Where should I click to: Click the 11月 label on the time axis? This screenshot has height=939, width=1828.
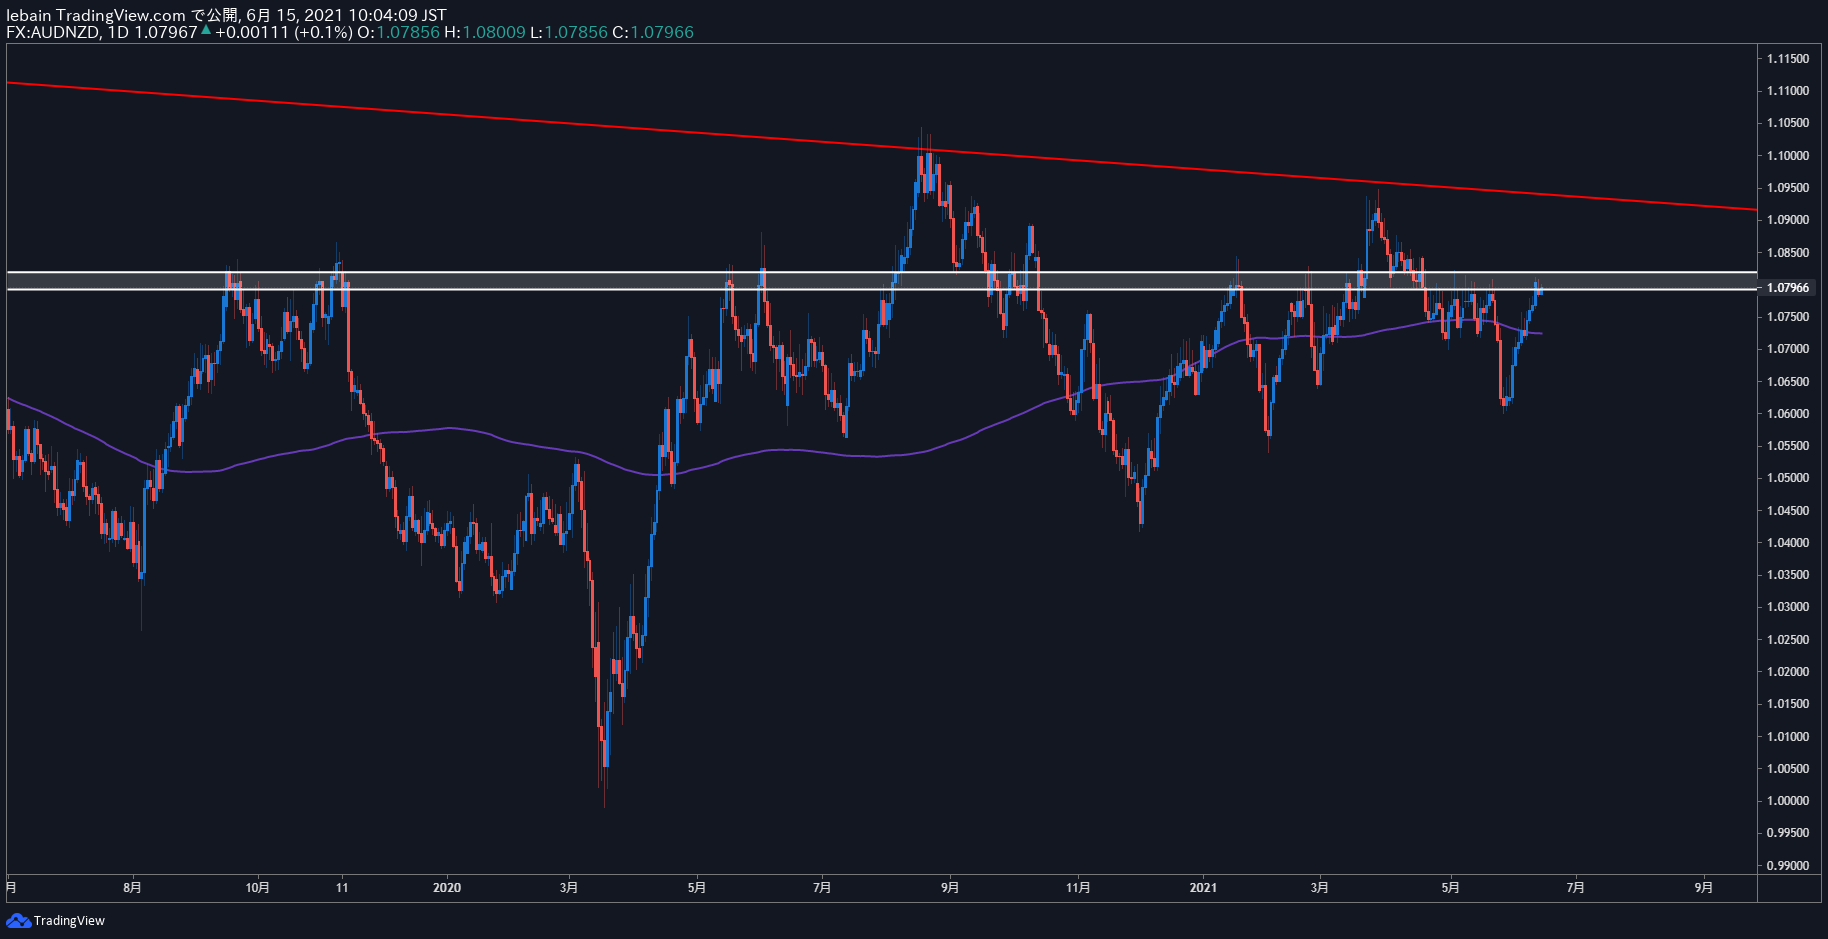pyautogui.click(x=1078, y=888)
